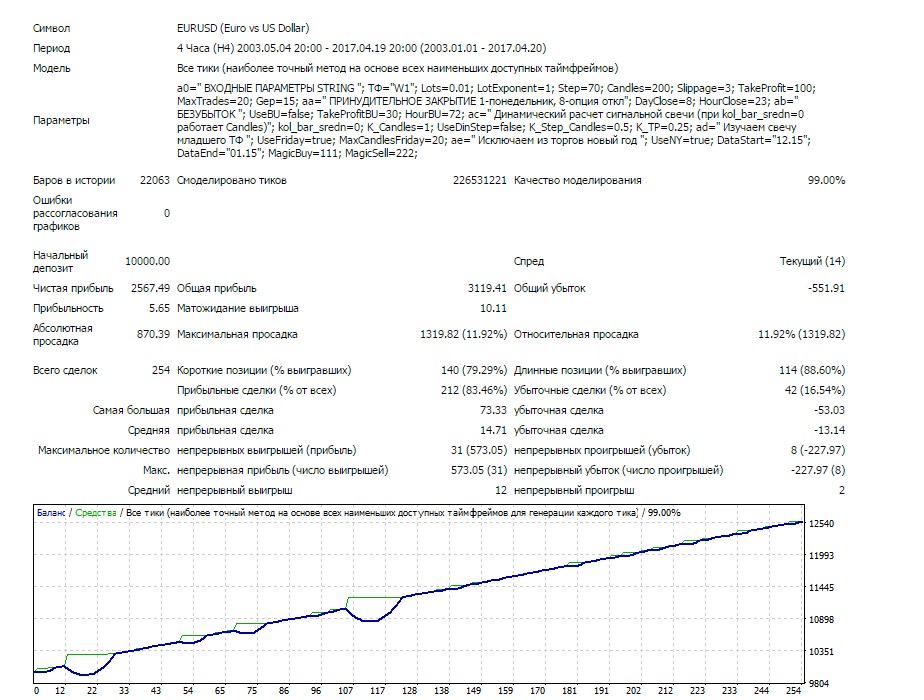The height and width of the screenshot is (700, 924).
Task: Click the chart y-axis label '11445'
Action: pyautogui.click(x=821, y=587)
